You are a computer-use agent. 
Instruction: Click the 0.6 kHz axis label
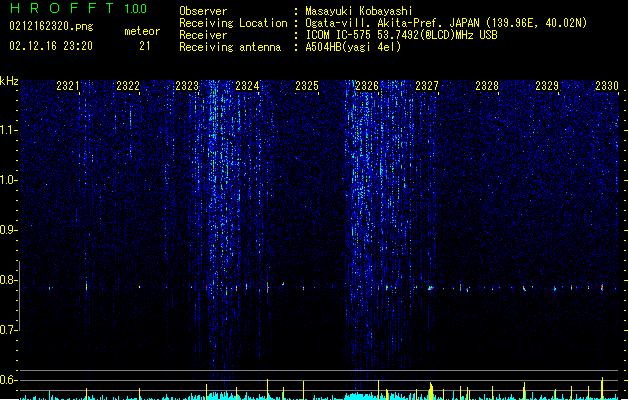(8, 380)
